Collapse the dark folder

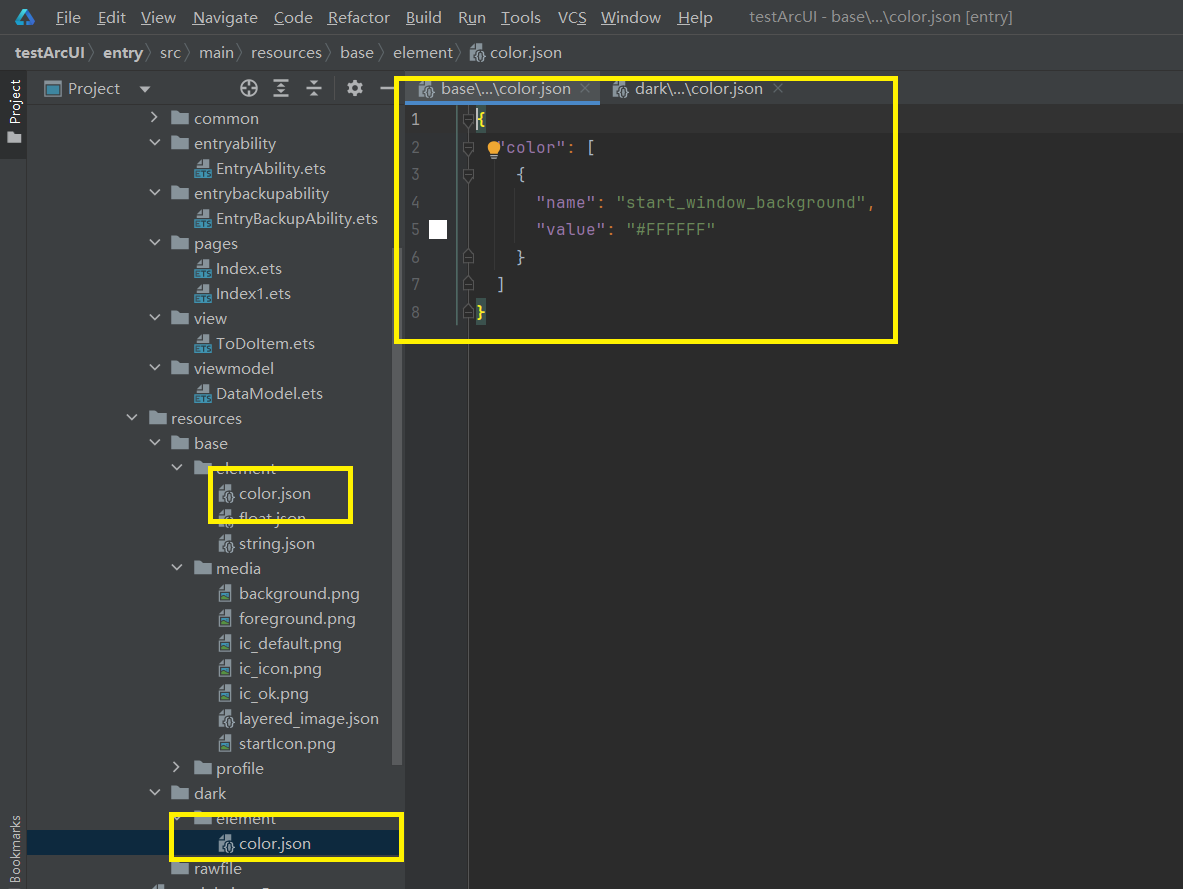click(155, 792)
